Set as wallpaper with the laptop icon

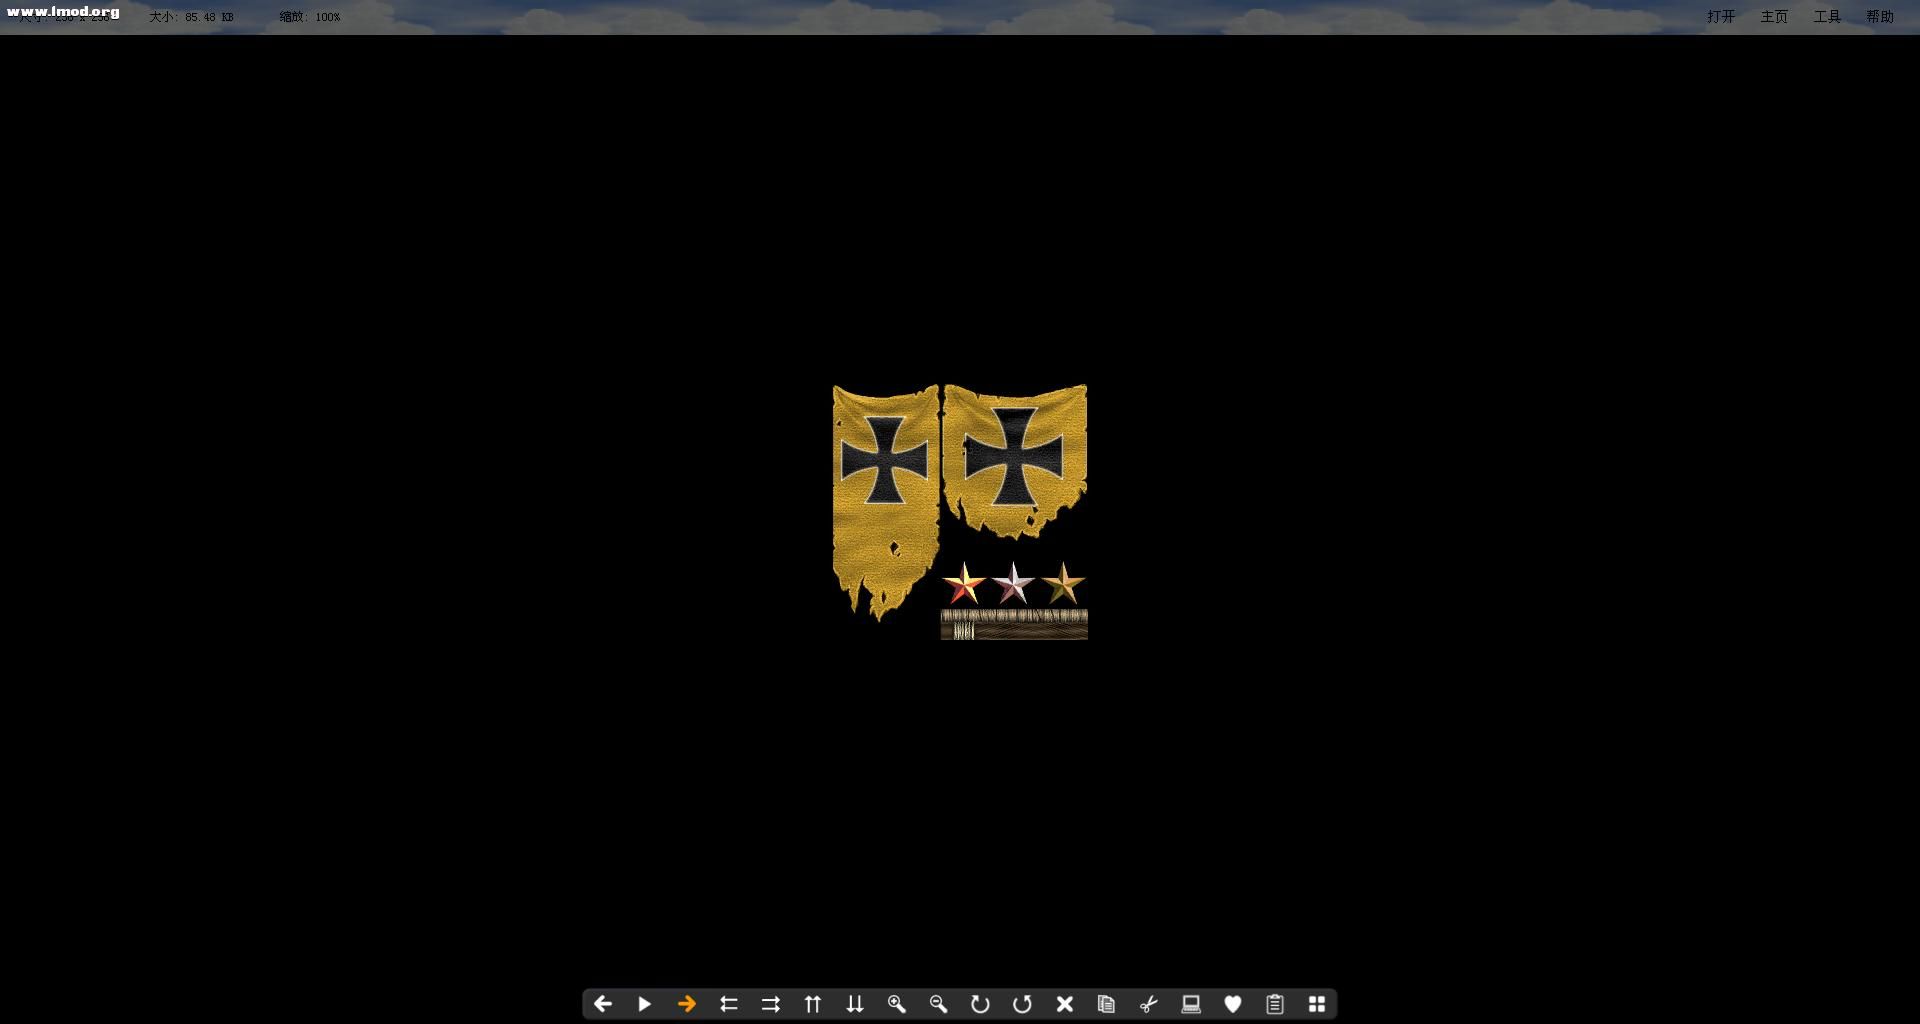point(1190,1004)
